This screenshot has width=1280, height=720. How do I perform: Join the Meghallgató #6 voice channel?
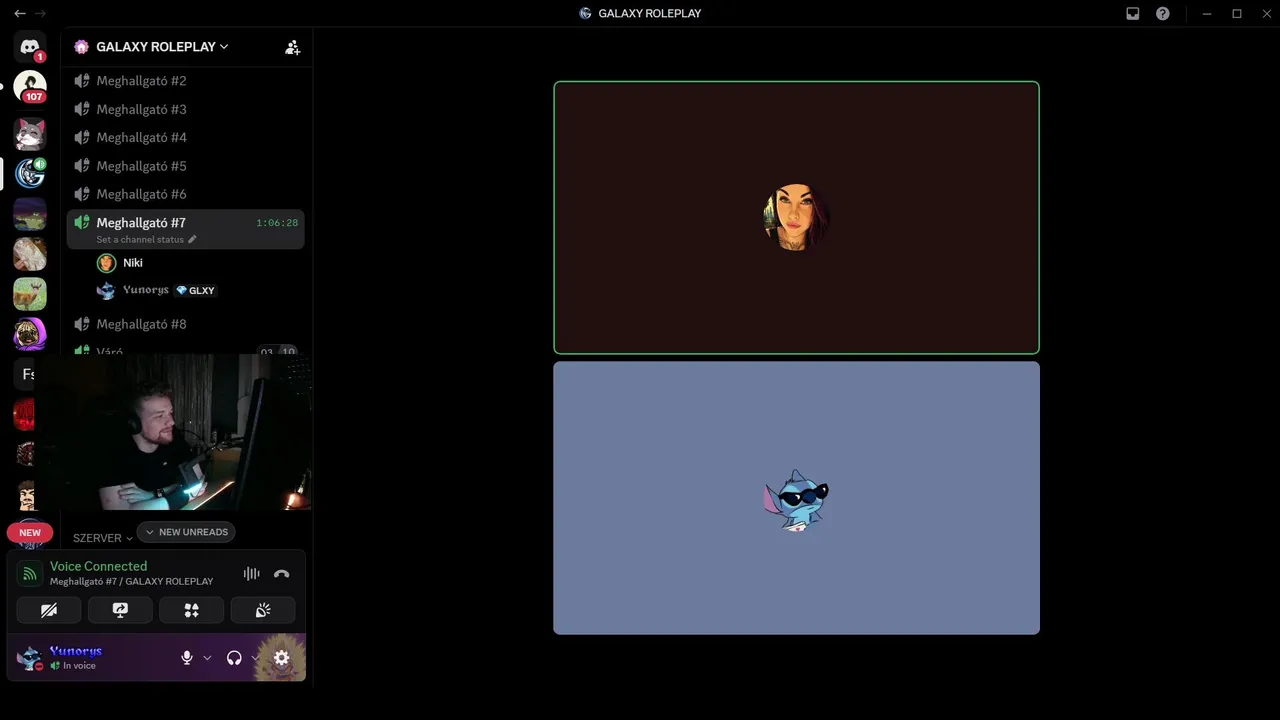coord(186,194)
